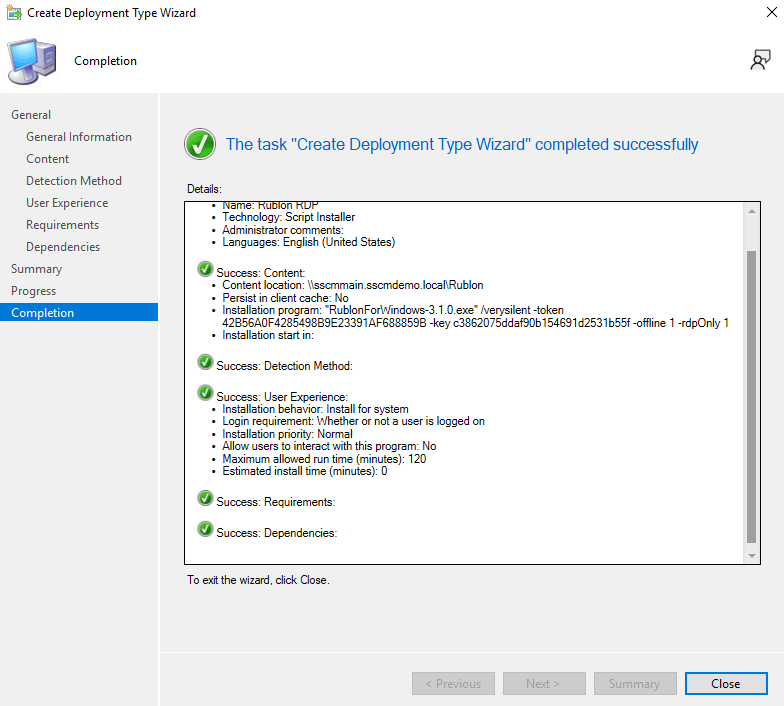784x706 pixels.
Task: Select the Summary step in navigation
Action: pos(36,269)
